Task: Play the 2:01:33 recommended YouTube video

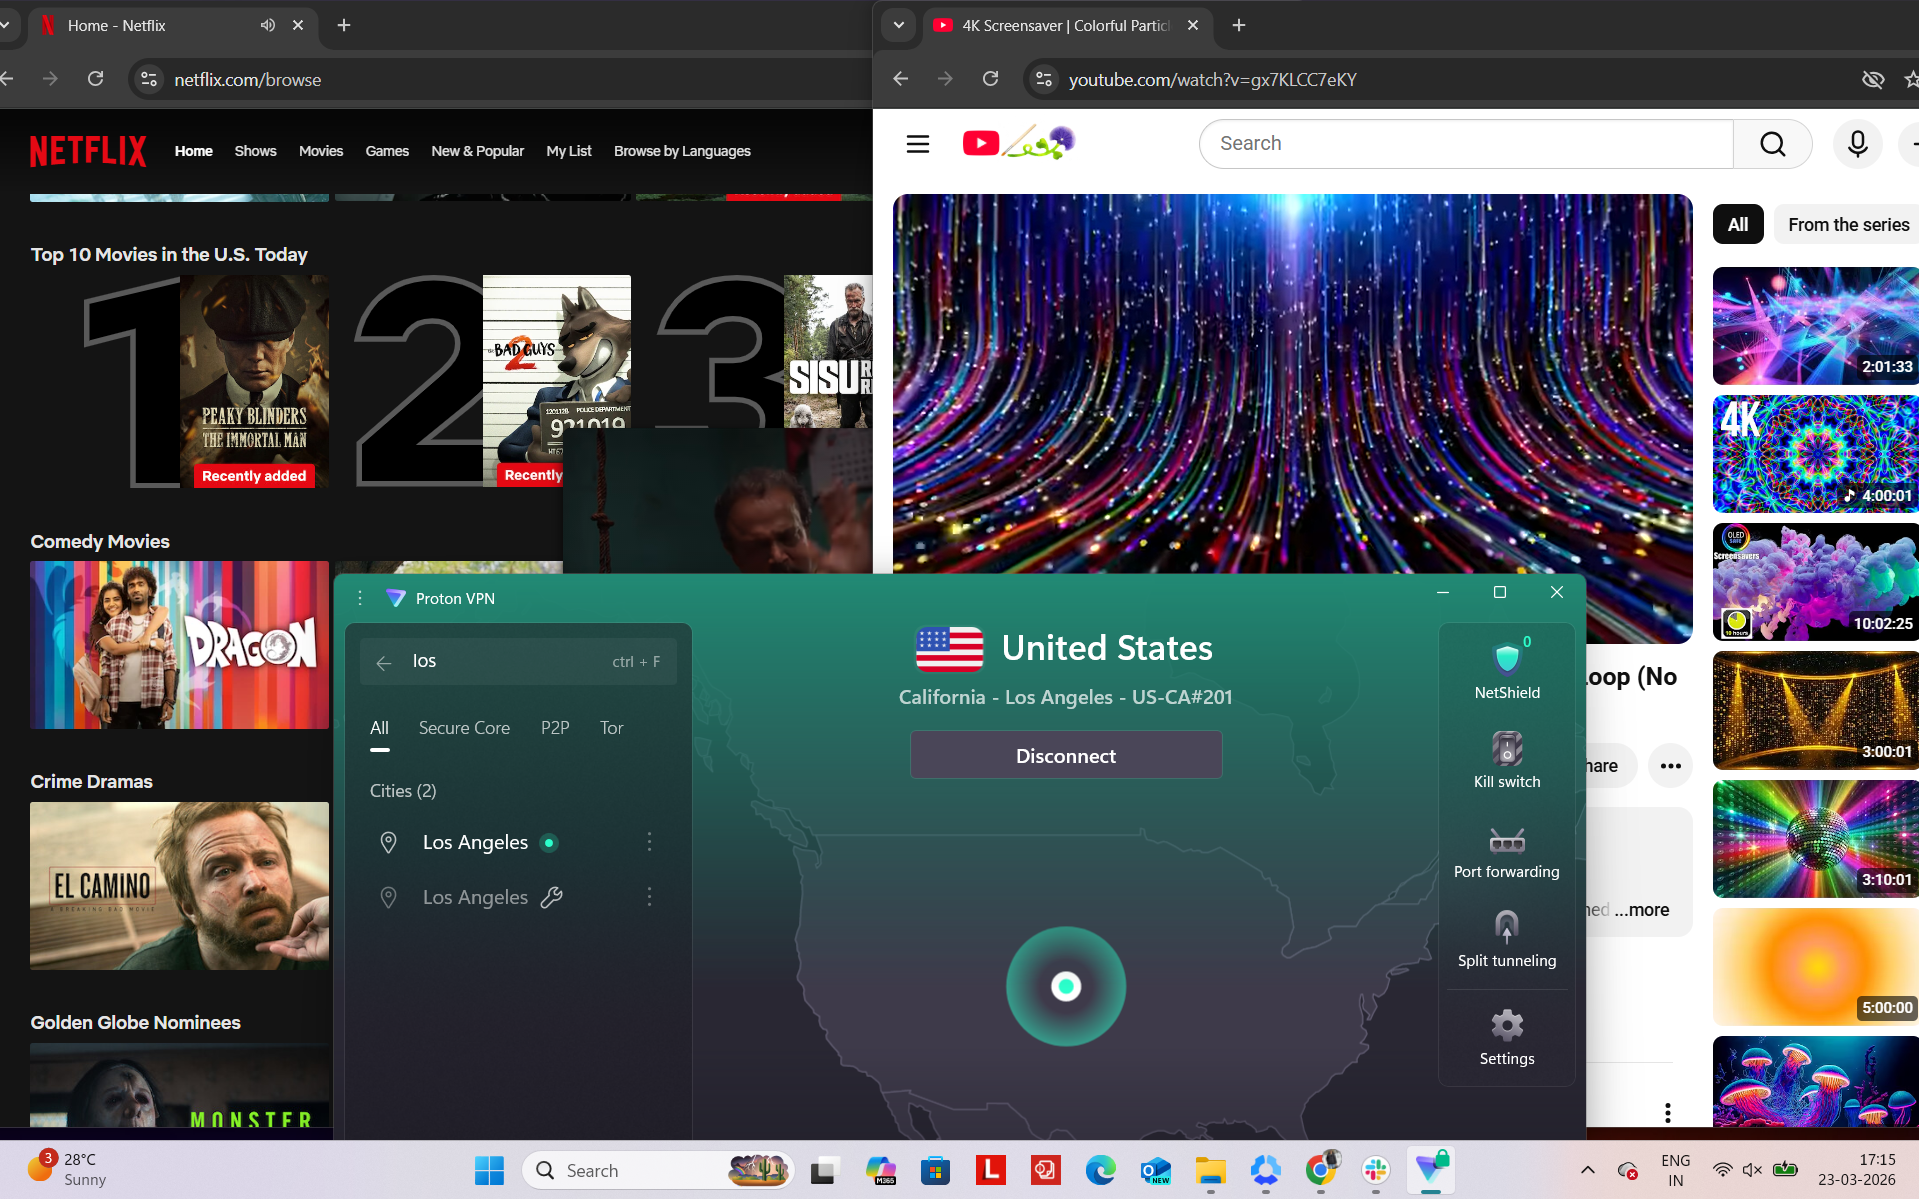Action: tap(1815, 326)
